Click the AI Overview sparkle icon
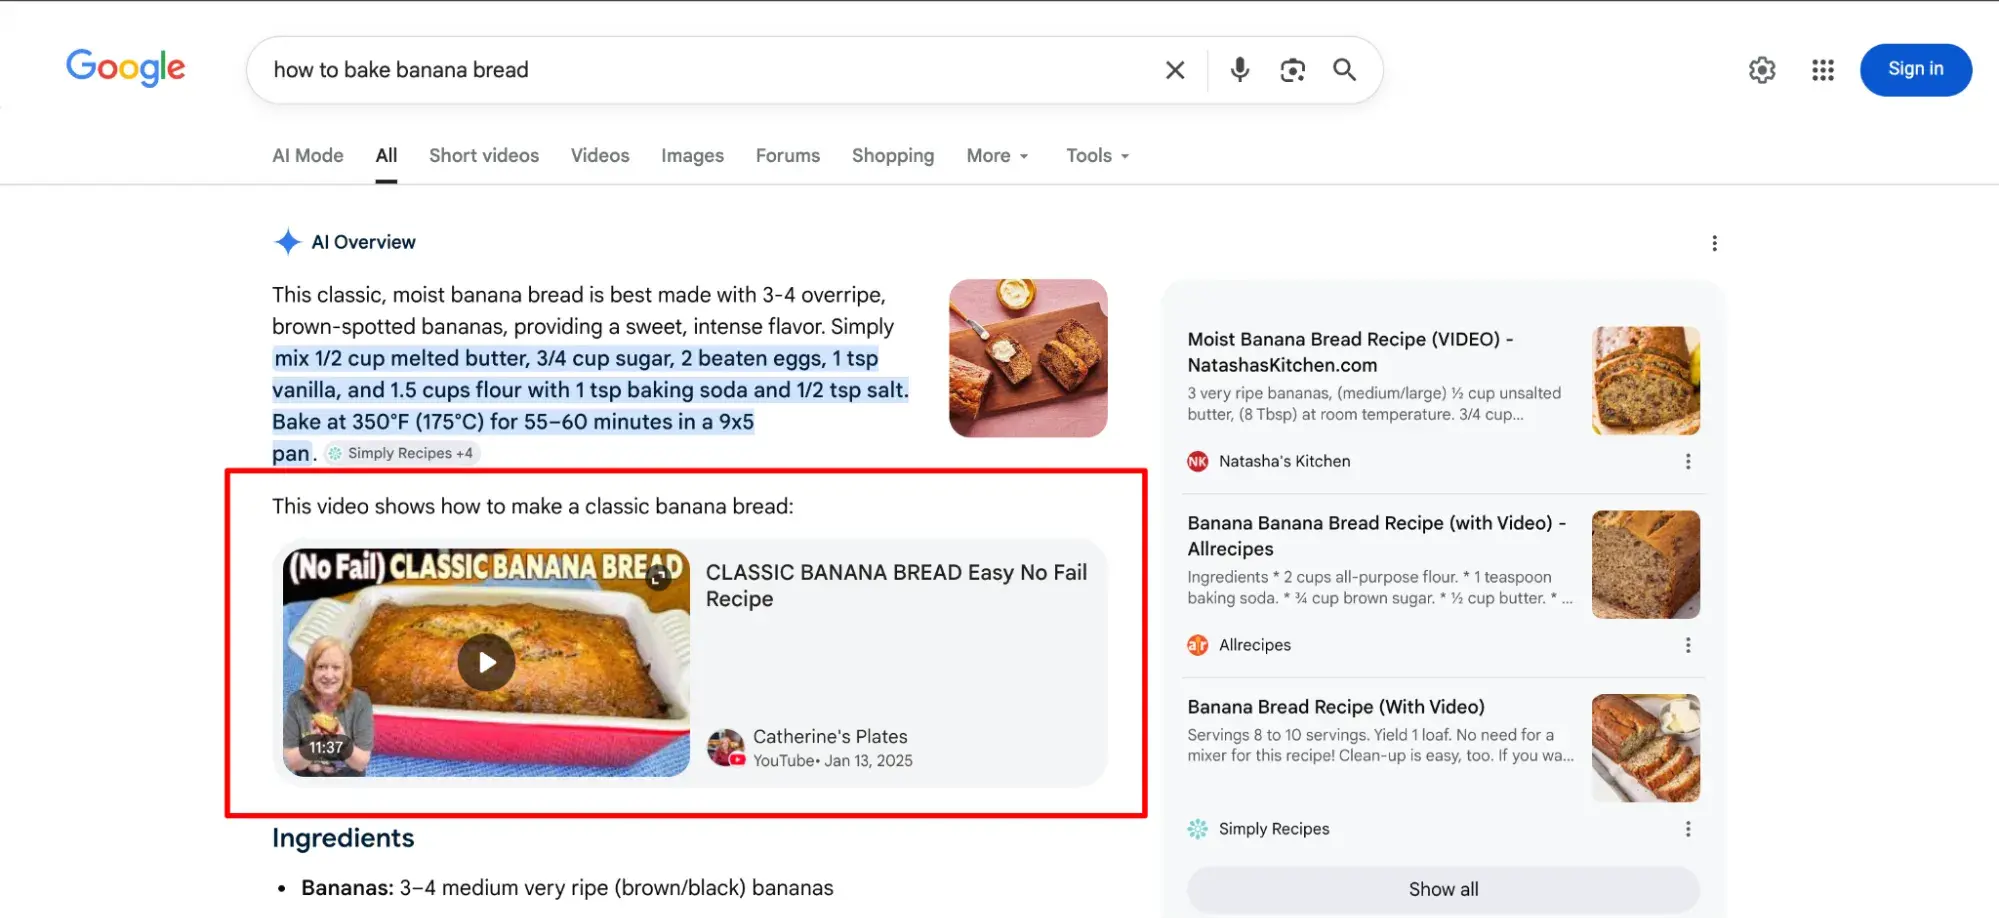This screenshot has width=1999, height=919. [287, 242]
